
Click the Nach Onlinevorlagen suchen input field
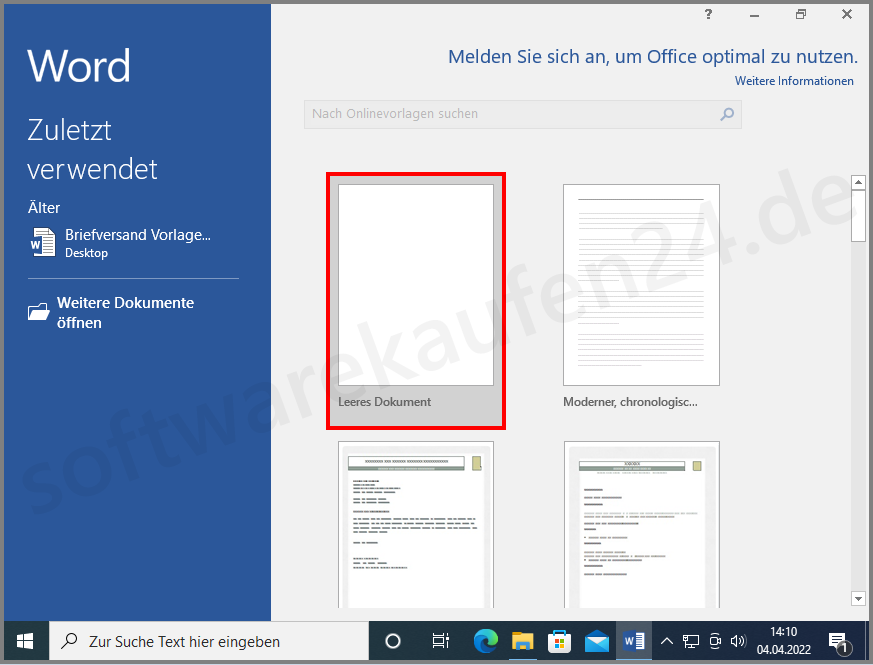pos(500,114)
